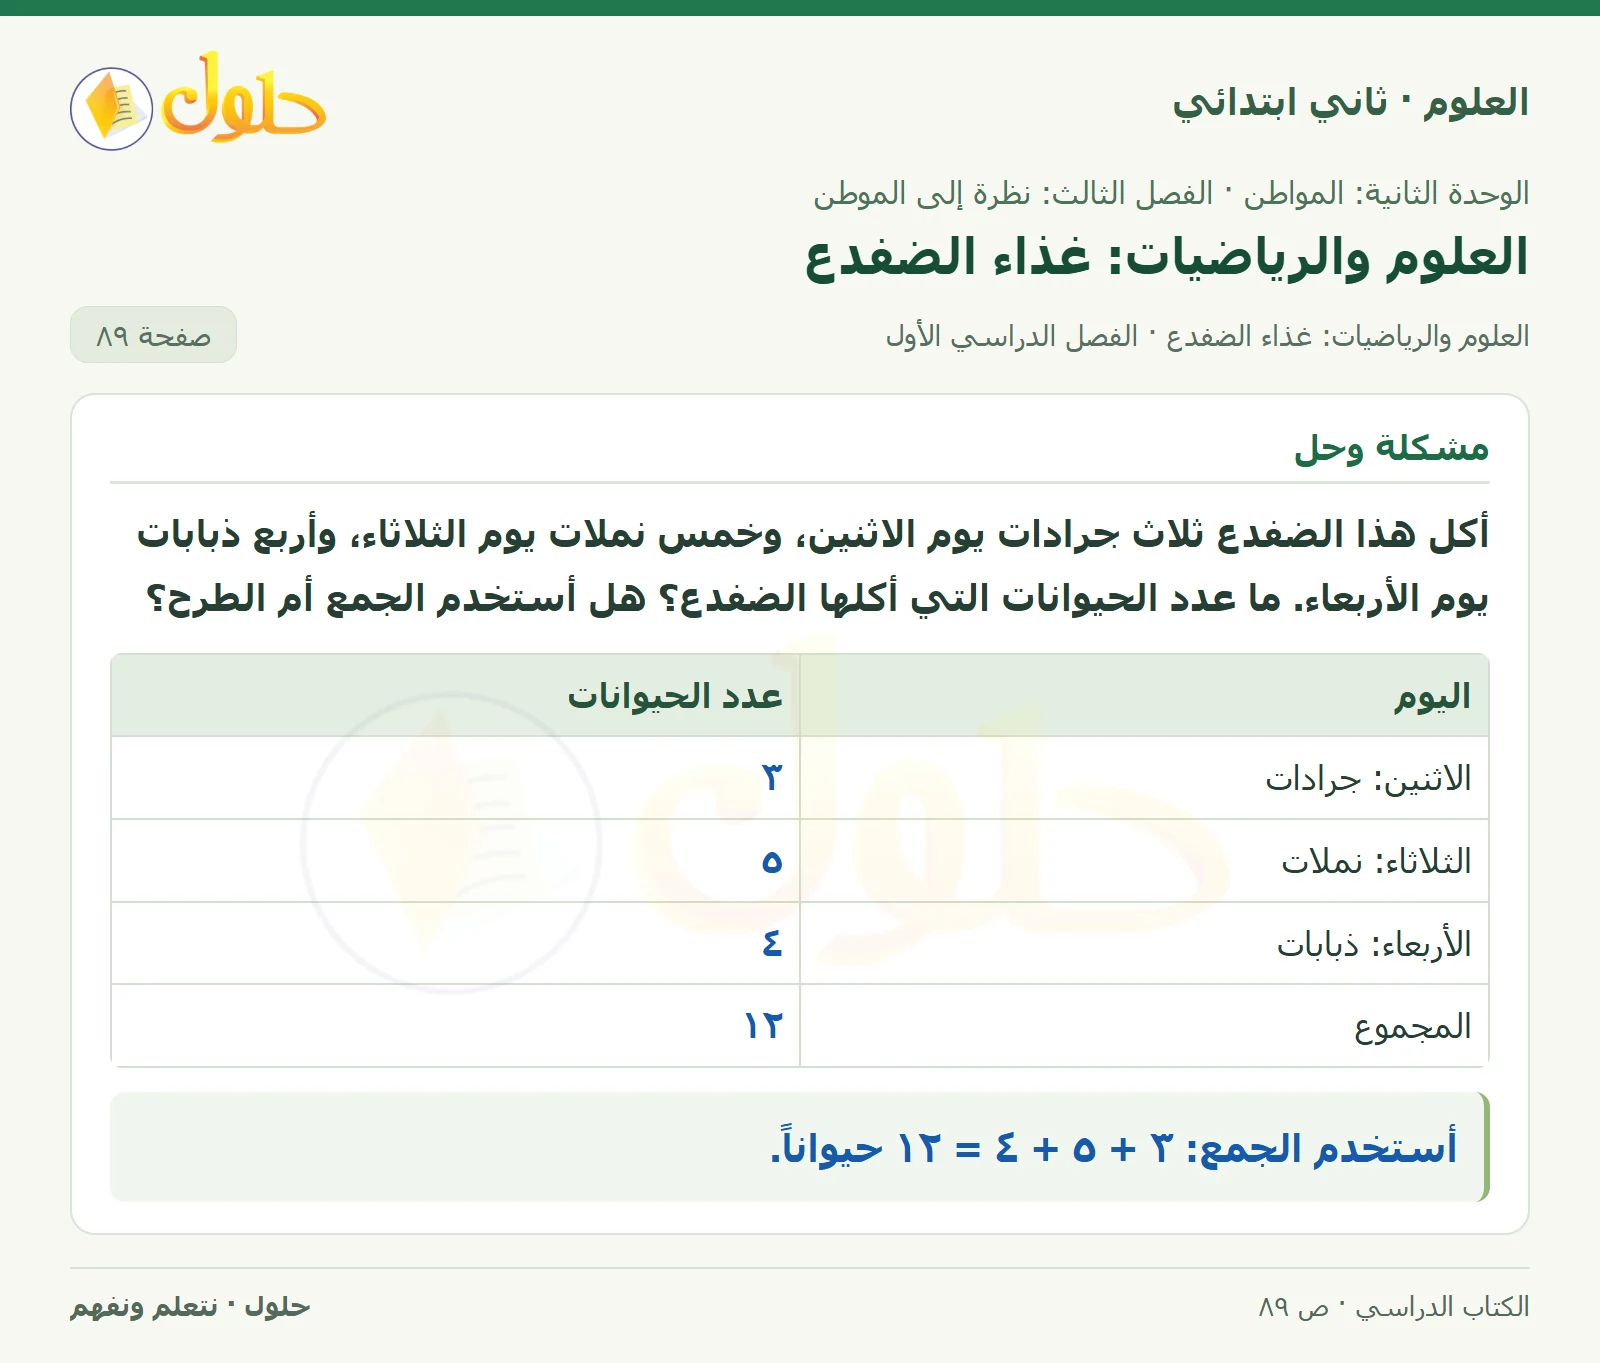Click the value ٣ in the جرادات row
The height and width of the screenshot is (1363, 1600).
[x=772, y=778]
